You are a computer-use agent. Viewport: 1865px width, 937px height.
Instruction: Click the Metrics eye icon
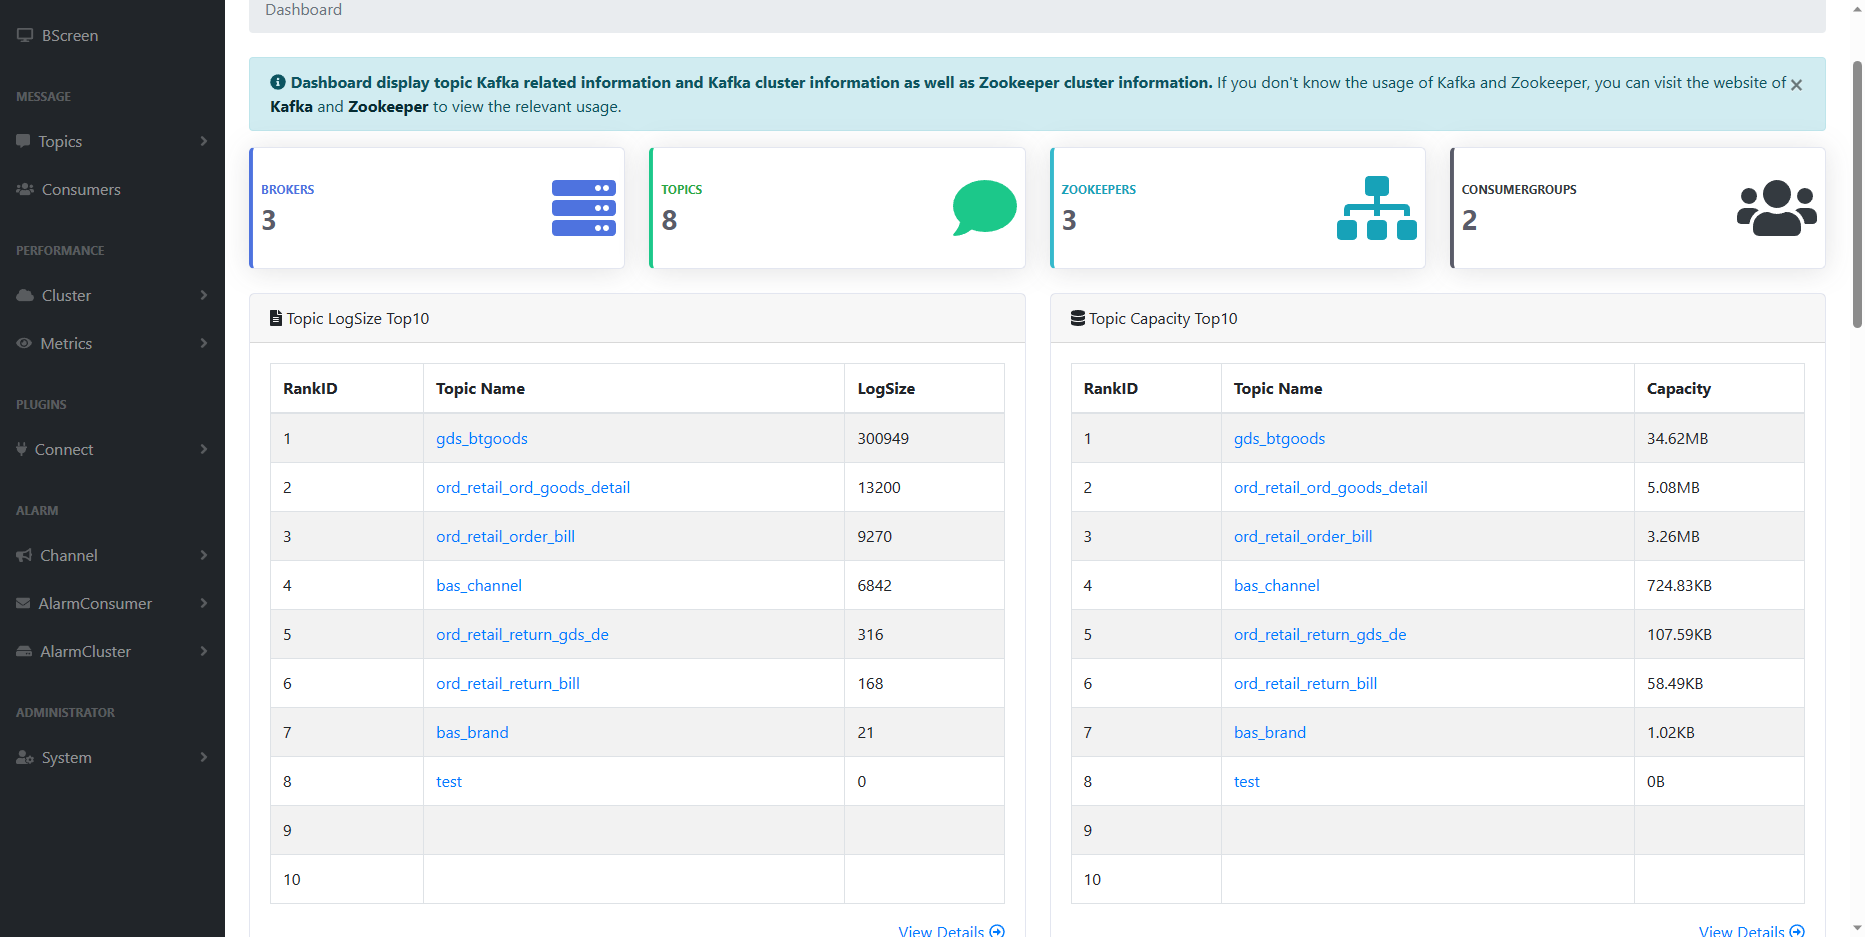[24, 343]
